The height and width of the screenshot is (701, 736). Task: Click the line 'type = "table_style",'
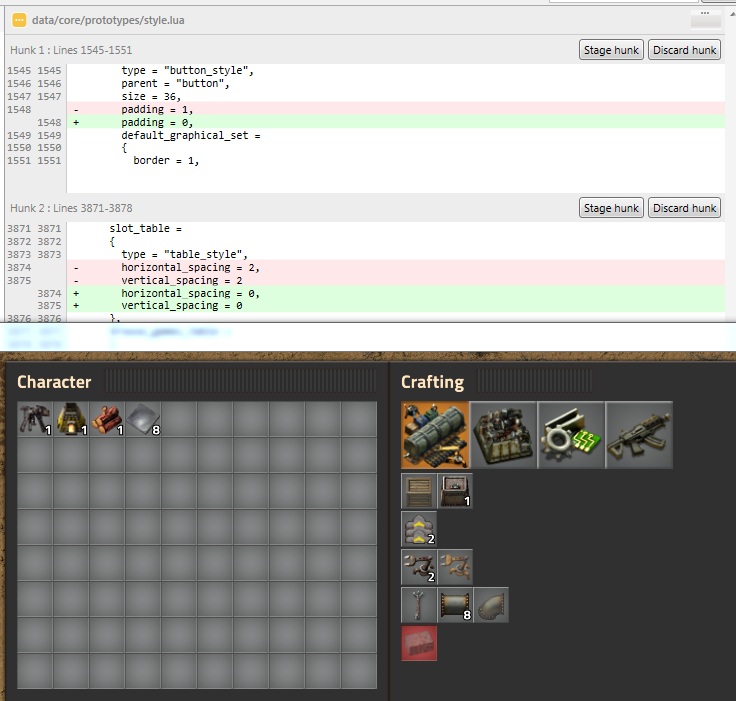[x=184, y=254]
